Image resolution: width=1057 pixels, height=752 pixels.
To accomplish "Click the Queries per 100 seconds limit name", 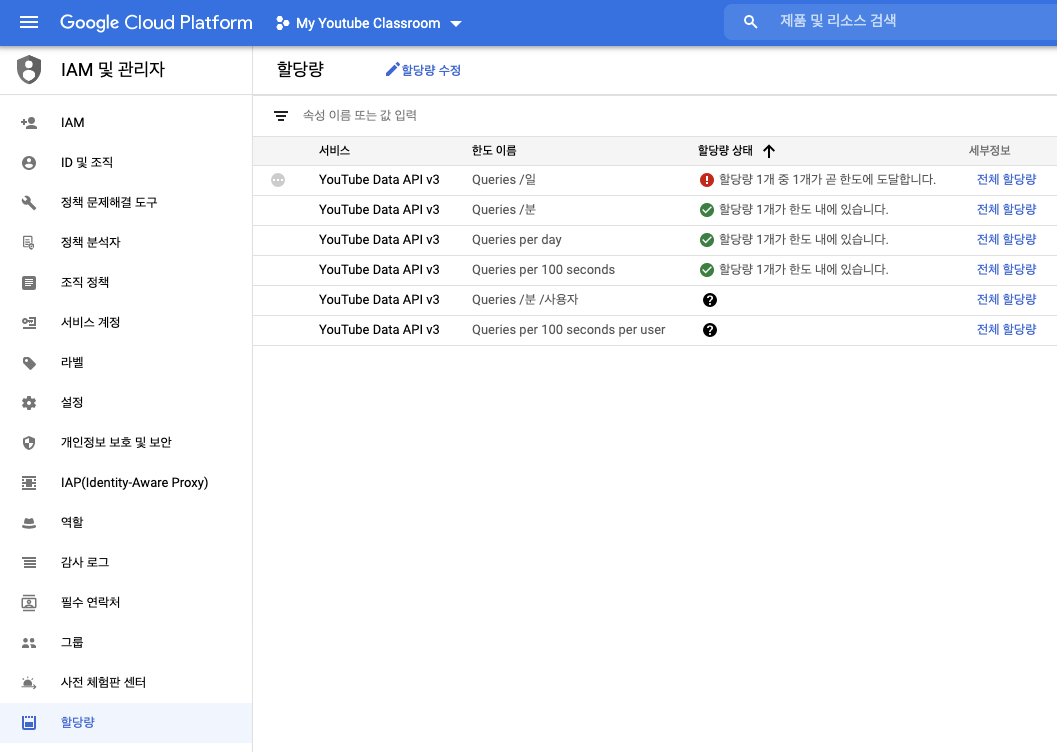I will point(543,270).
